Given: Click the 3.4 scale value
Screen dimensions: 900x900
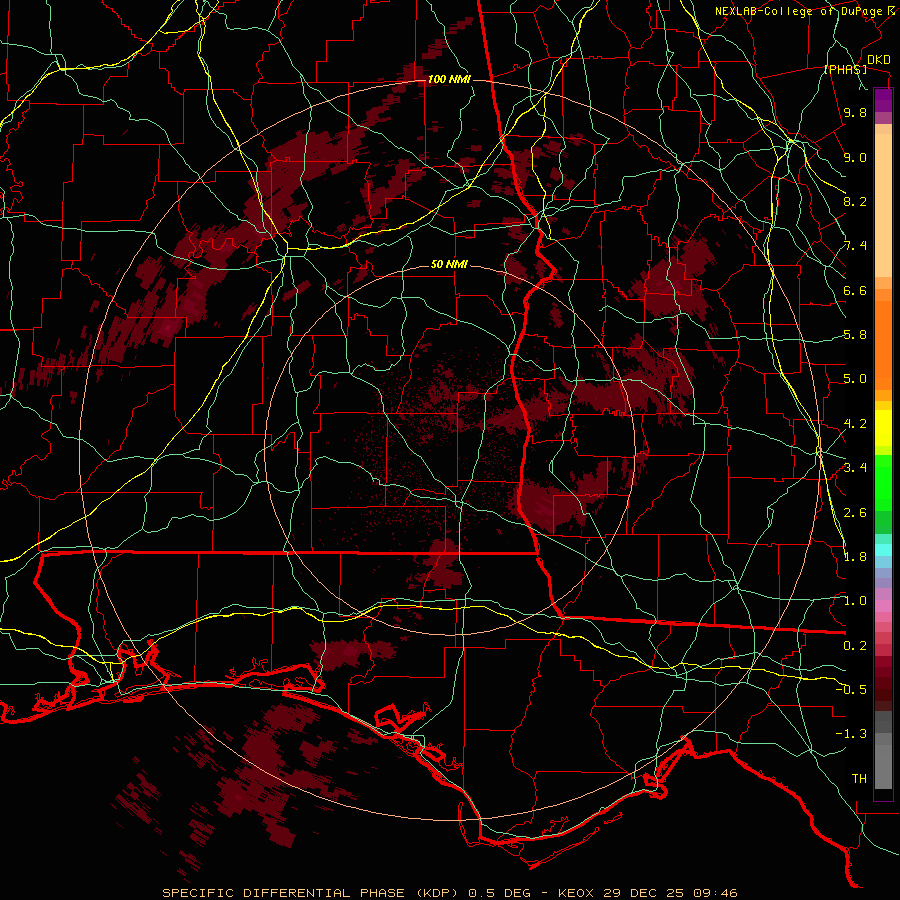Looking at the screenshot, I should pyautogui.click(x=855, y=468).
